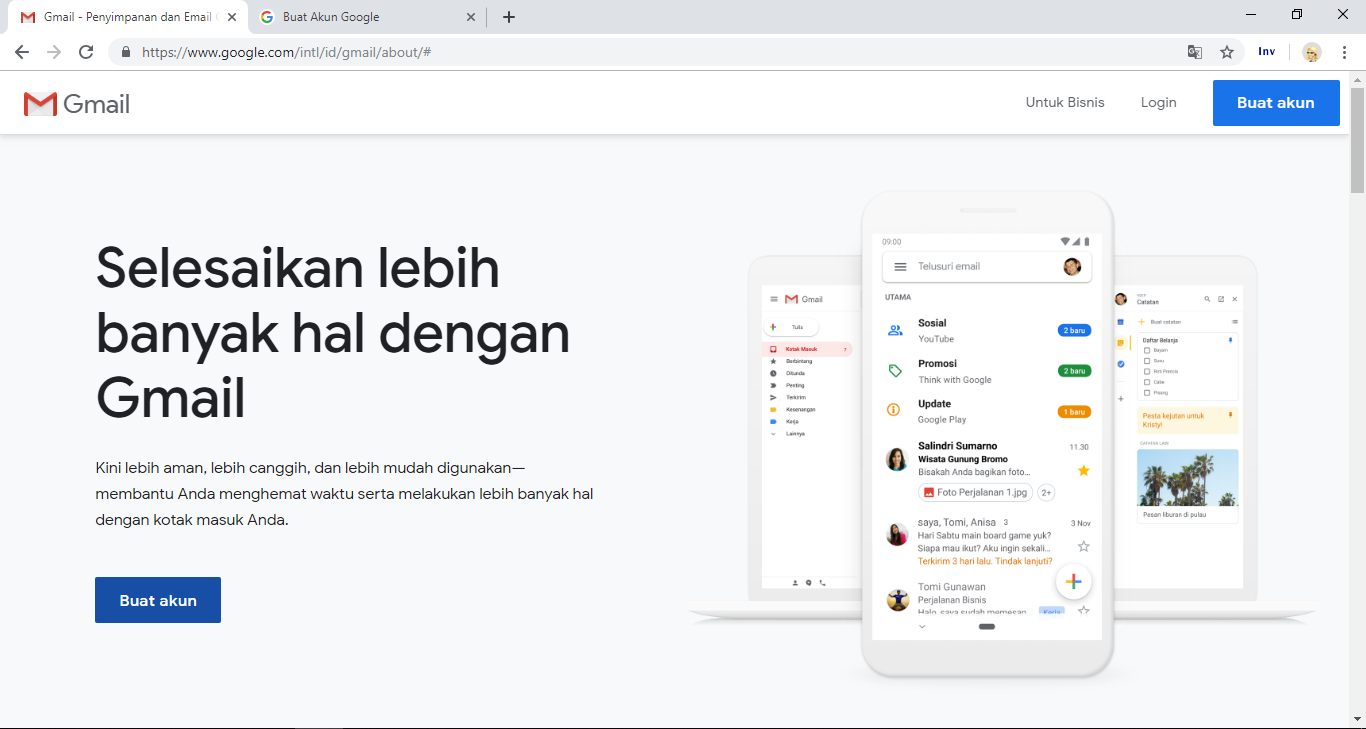Image resolution: width=1366 pixels, height=729 pixels.
Task: Click the address bar URL
Action: pyautogui.click(x=286, y=52)
